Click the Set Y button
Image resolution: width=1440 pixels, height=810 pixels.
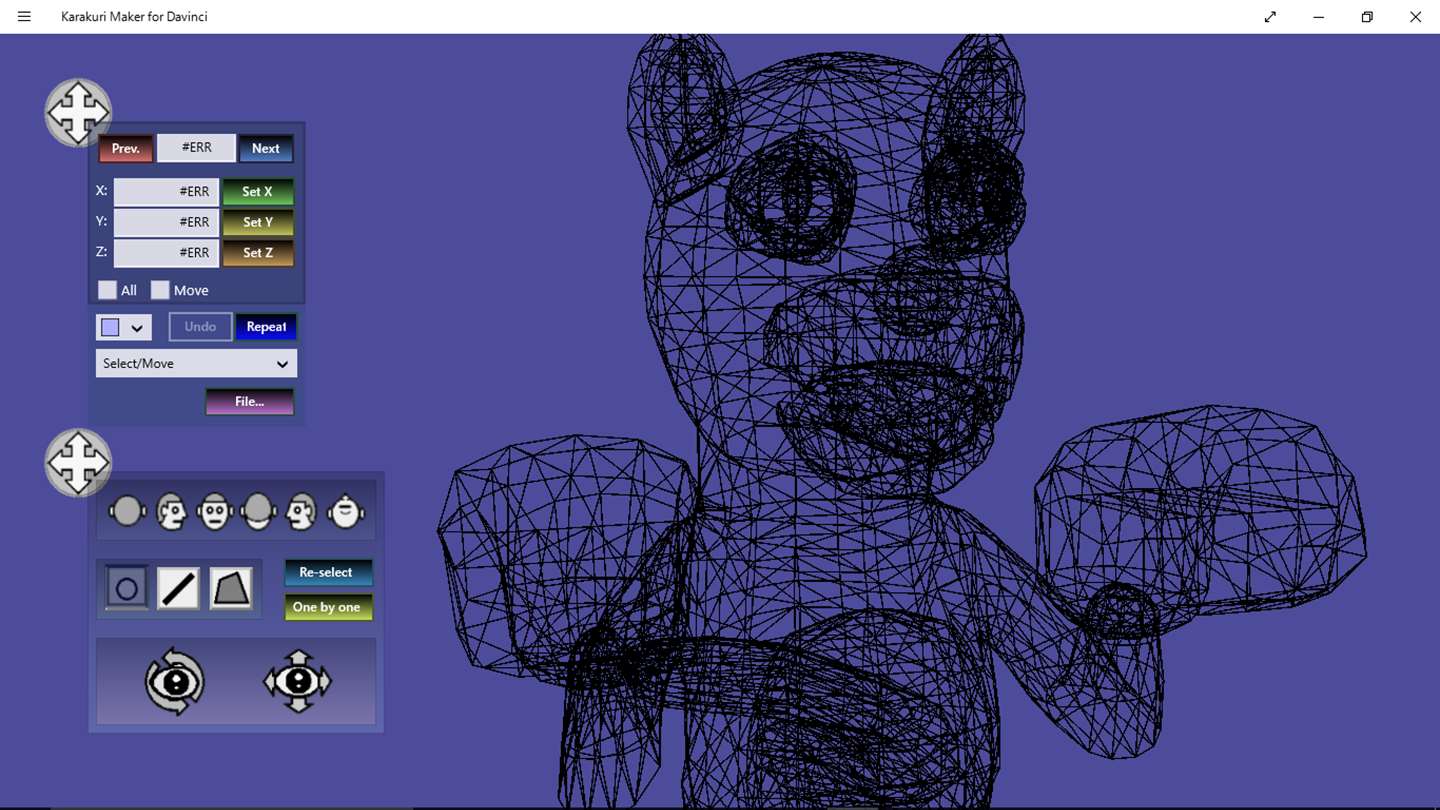click(x=258, y=222)
